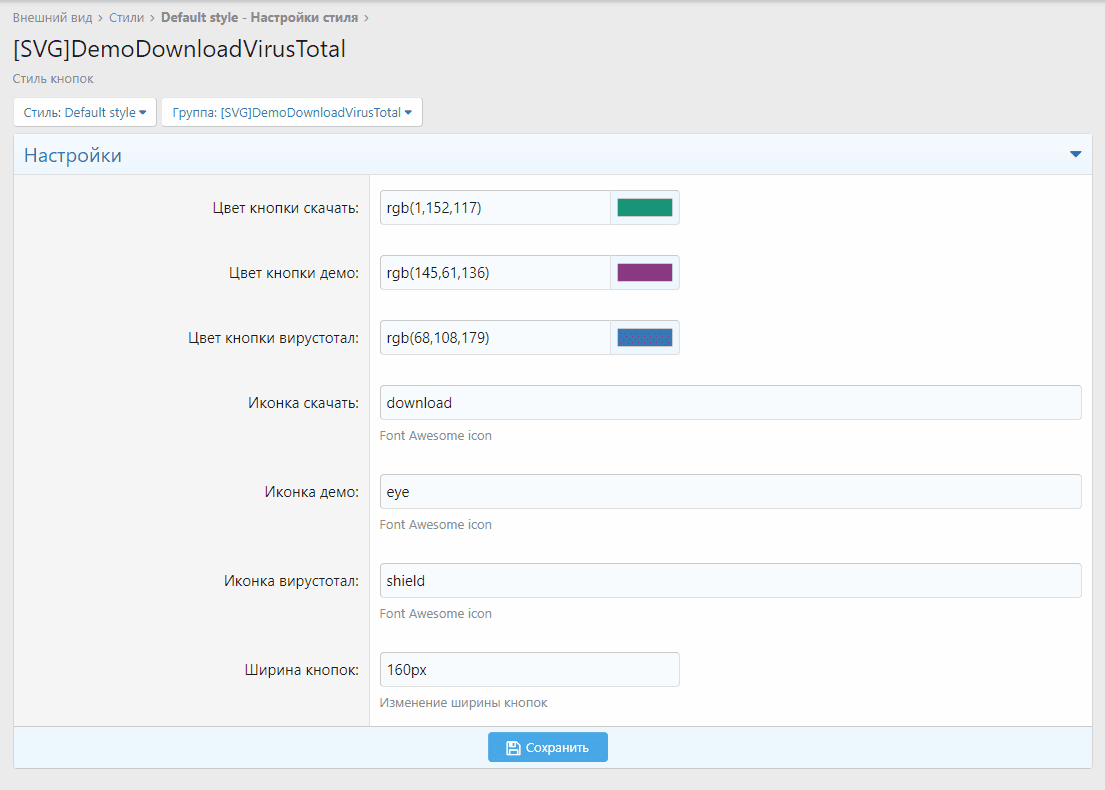Open the purple demo button color swatch
Viewport: 1105px width, 790px height.
coord(644,273)
